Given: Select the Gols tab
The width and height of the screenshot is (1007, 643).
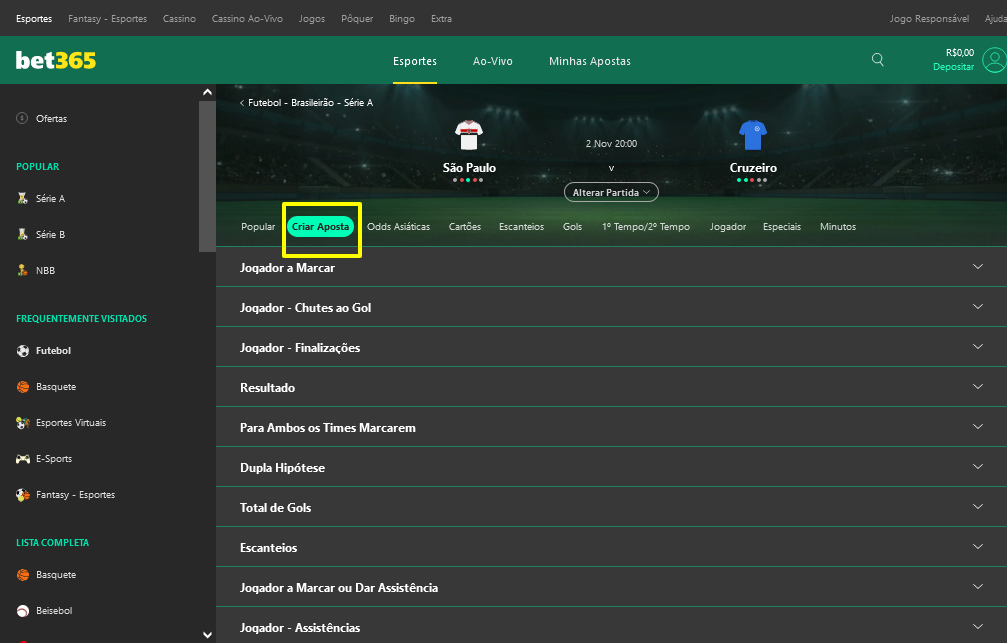Looking at the screenshot, I should click(x=572, y=227).
